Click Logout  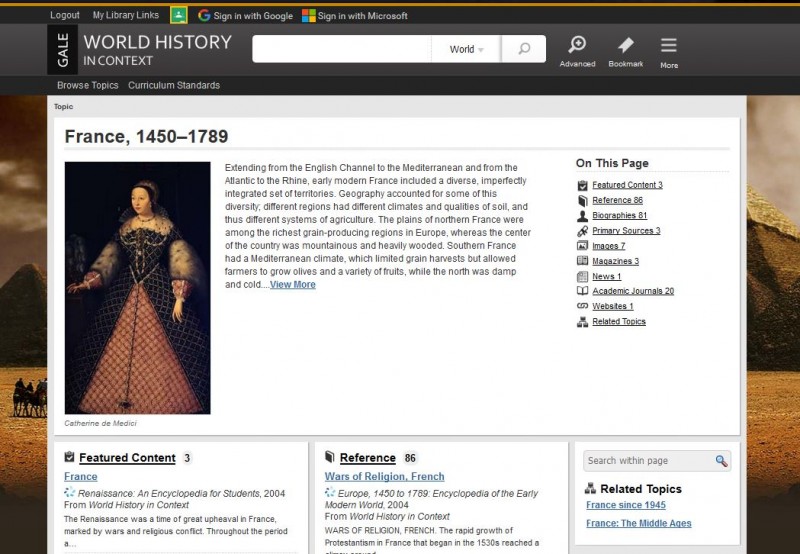coord(65,15)
